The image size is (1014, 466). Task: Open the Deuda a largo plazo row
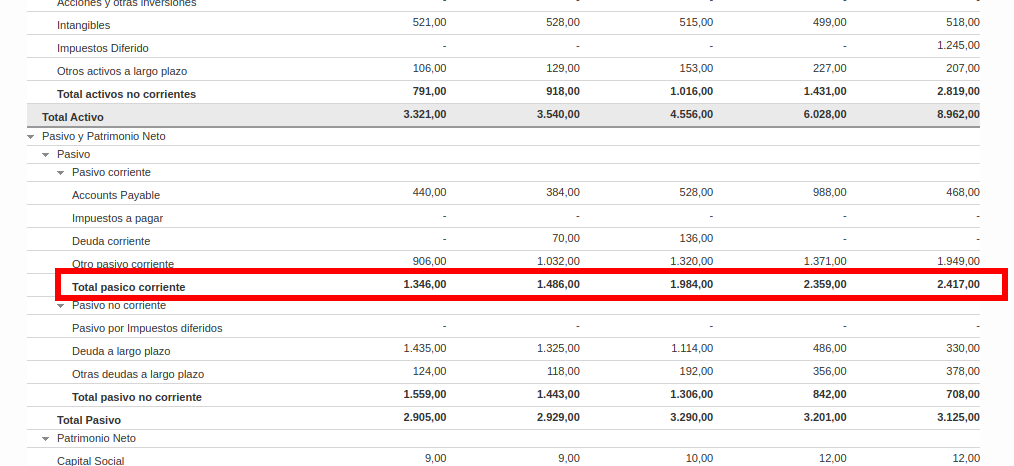point(121,351)
